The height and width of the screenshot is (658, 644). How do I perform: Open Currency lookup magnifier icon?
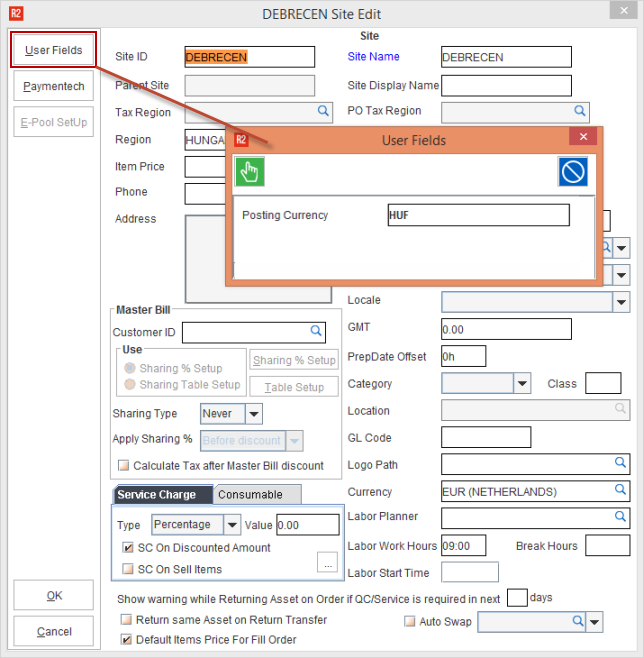[x=621, y=490]
